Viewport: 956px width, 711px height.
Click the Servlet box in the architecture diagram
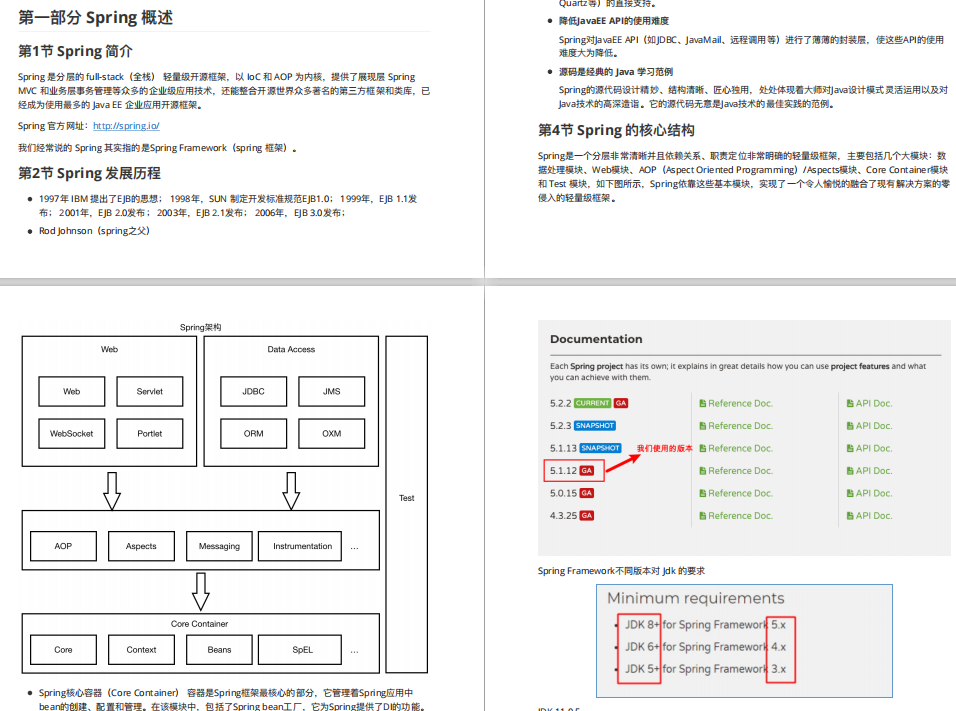[150, 391]
